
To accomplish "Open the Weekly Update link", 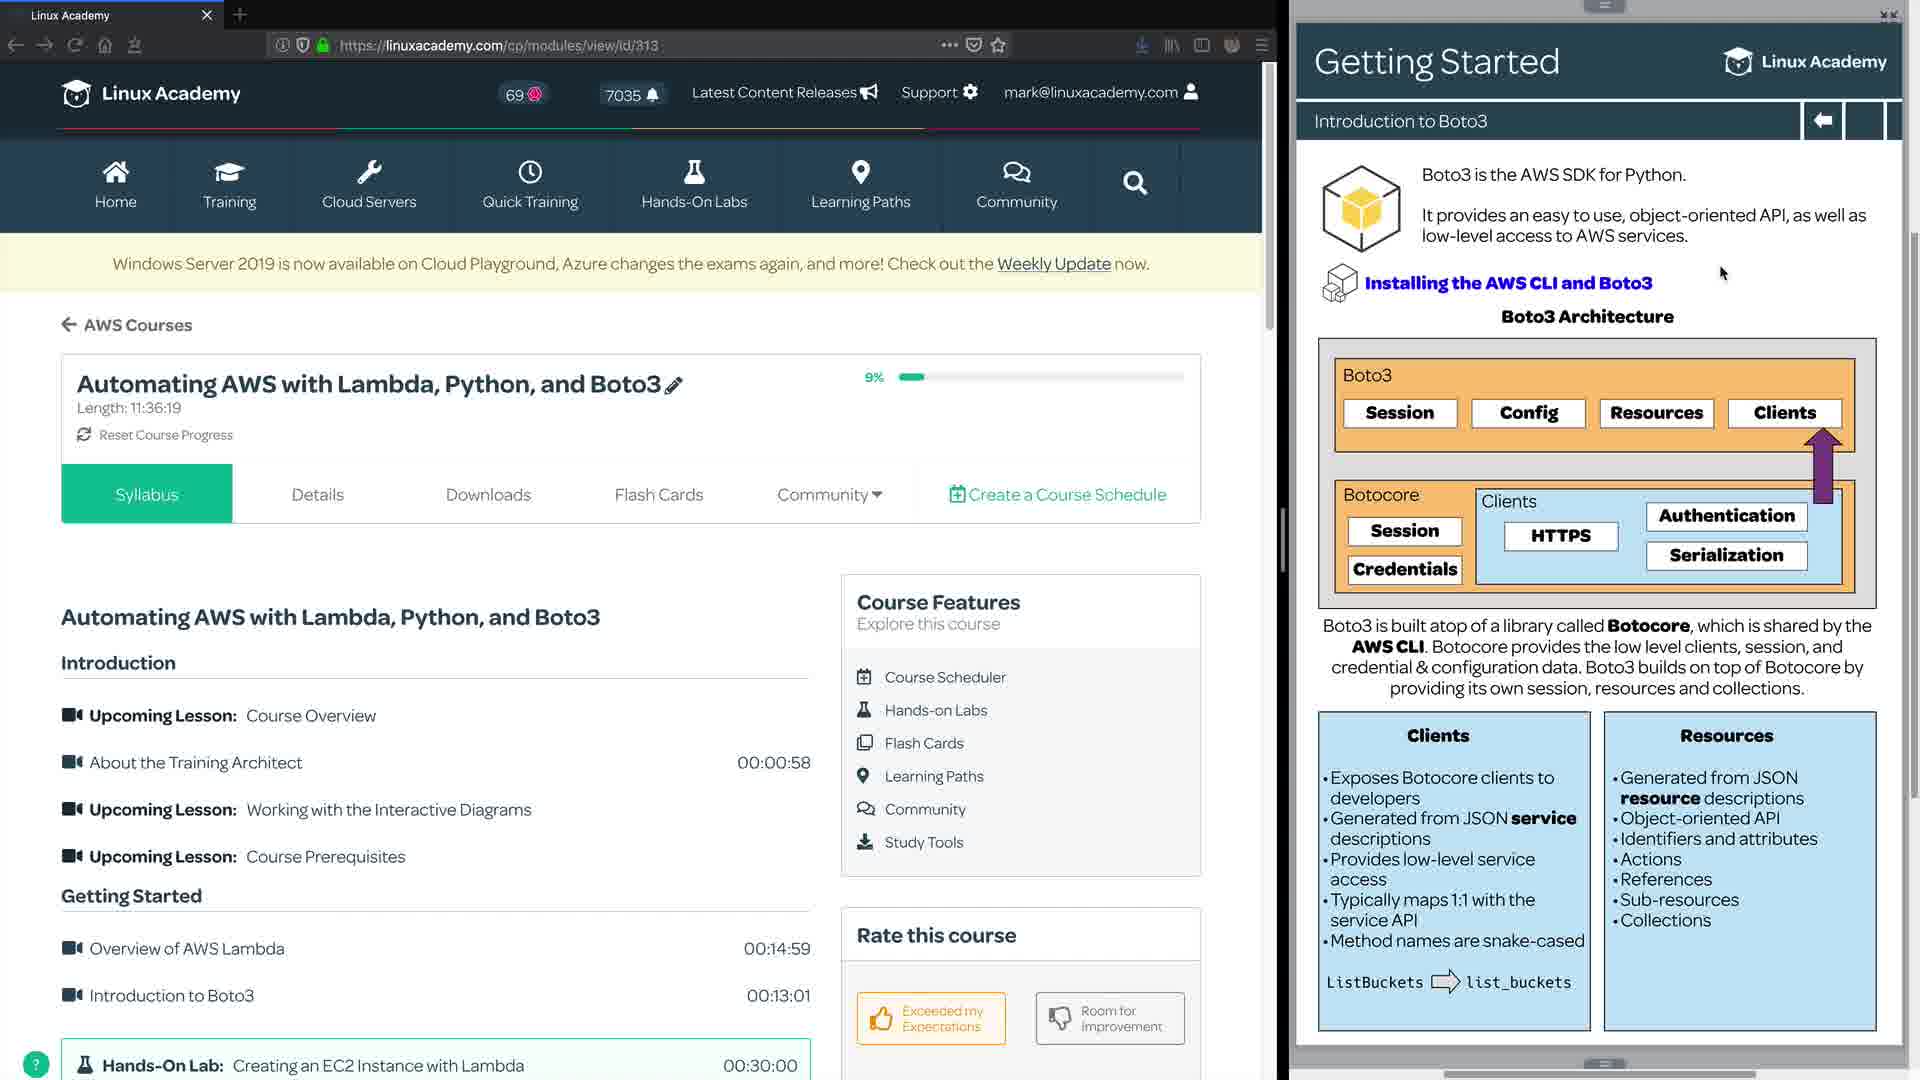I will coord(1053,264).
